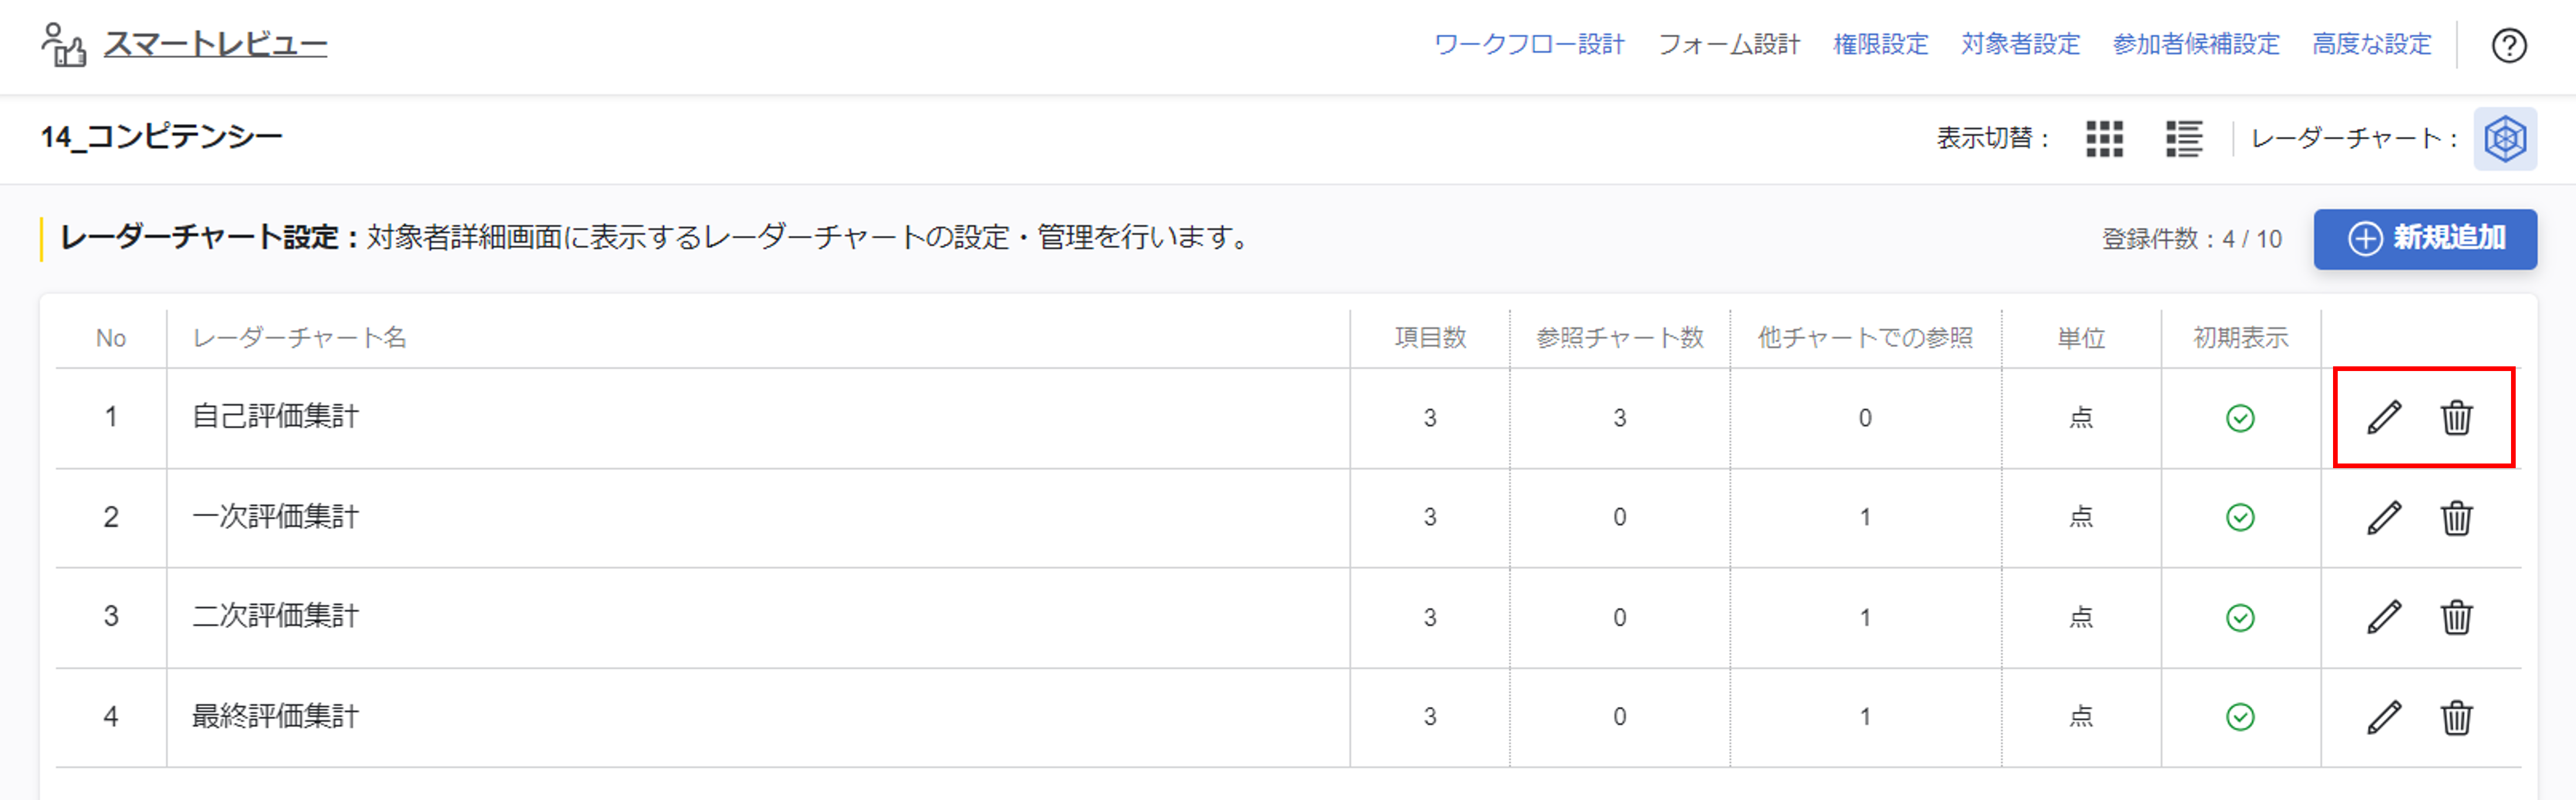Open フォーム設計 menu
The height and width of the screenshot is (800, 2576).
(1729, 45)
